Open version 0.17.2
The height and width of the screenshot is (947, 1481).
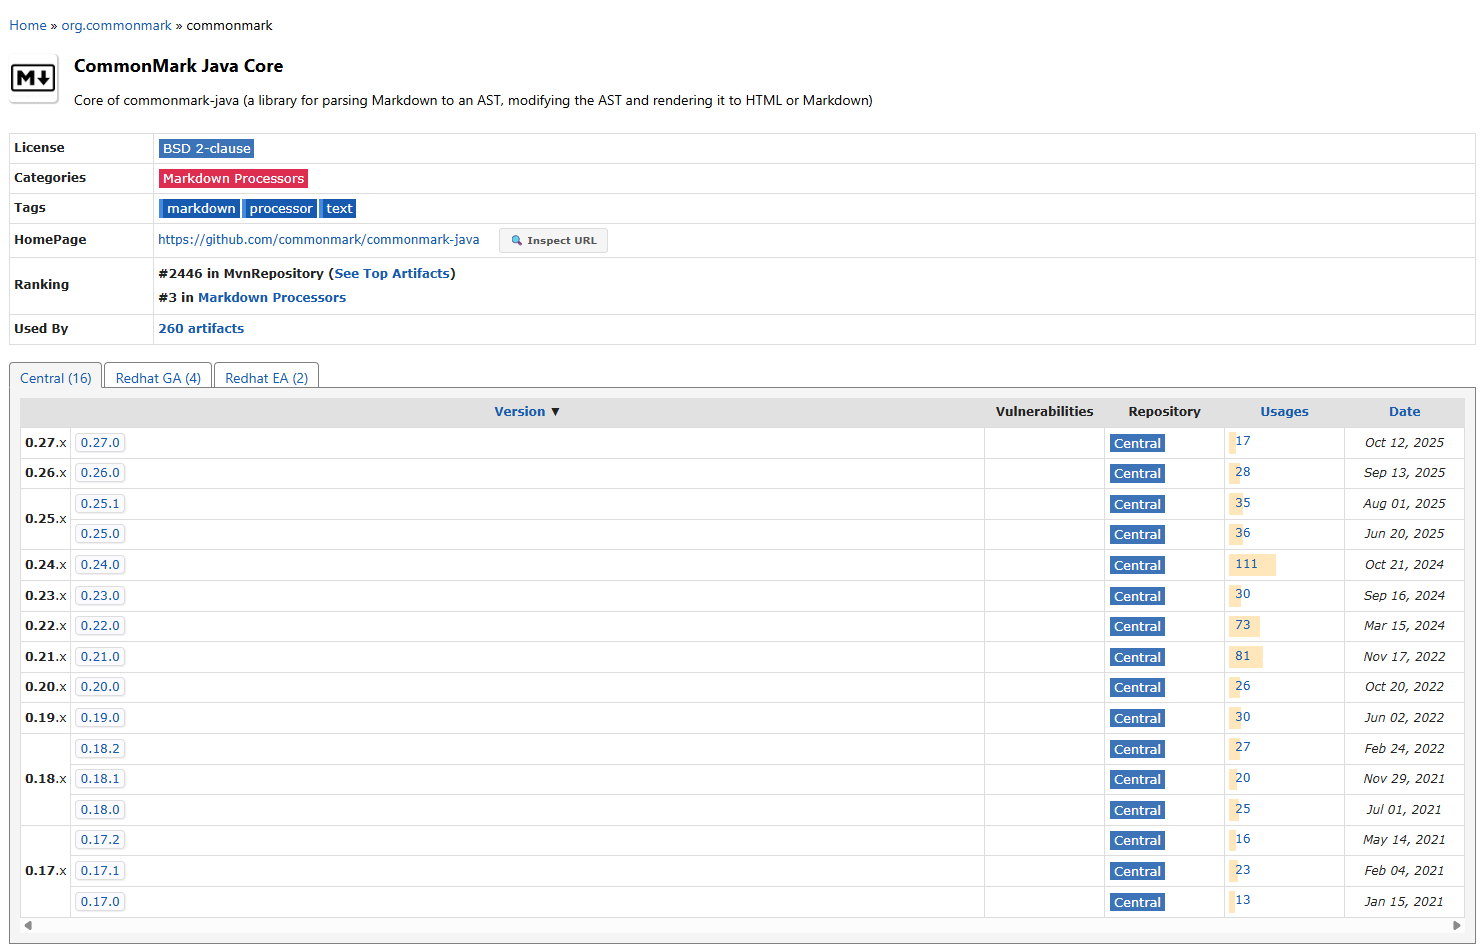(100, 840)
